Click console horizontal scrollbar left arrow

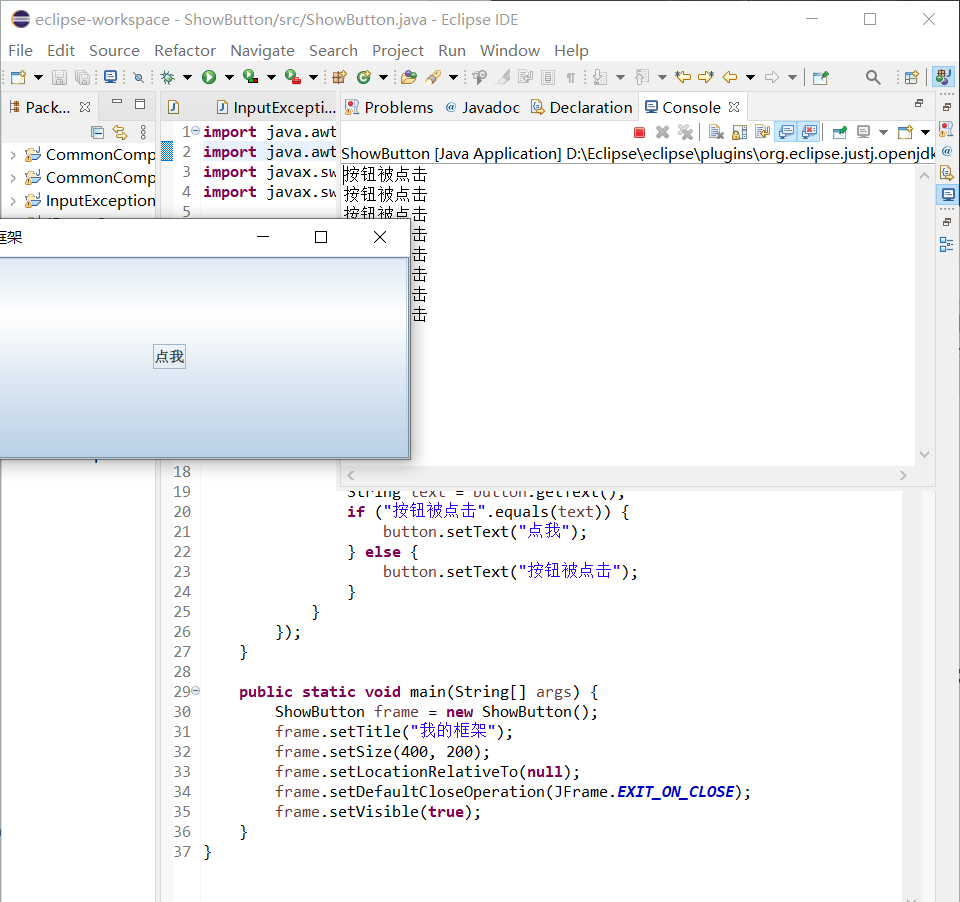tap(351, 475)
